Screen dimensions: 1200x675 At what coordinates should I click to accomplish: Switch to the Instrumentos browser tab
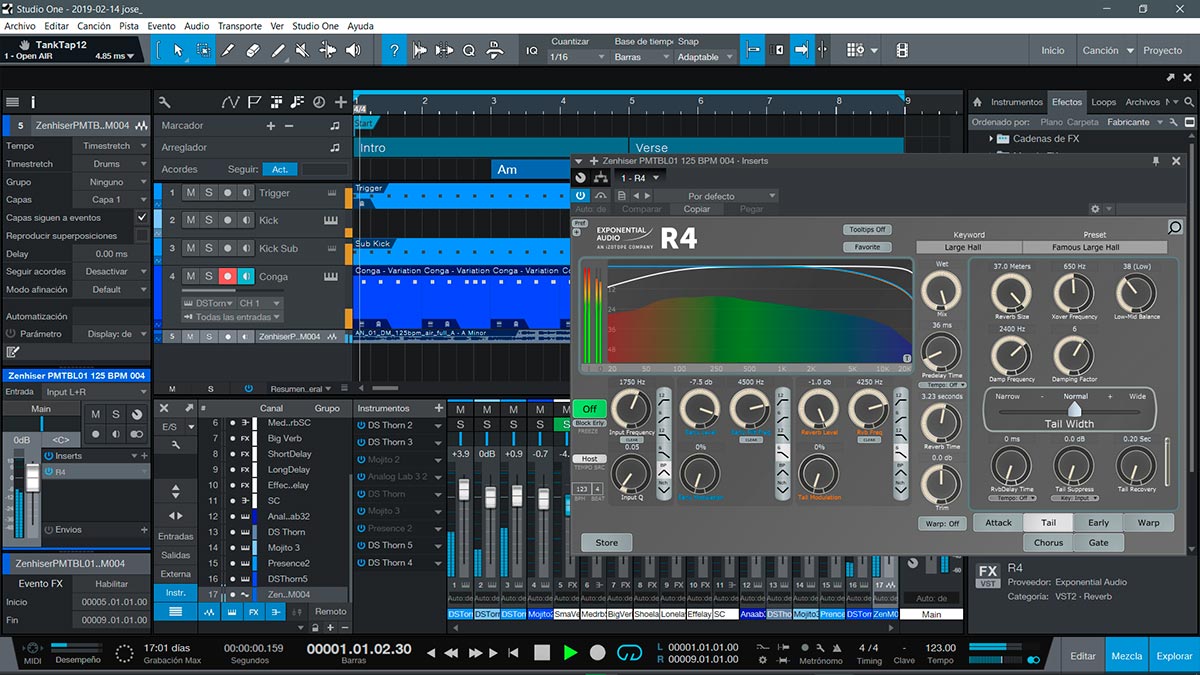point(1016,102)
